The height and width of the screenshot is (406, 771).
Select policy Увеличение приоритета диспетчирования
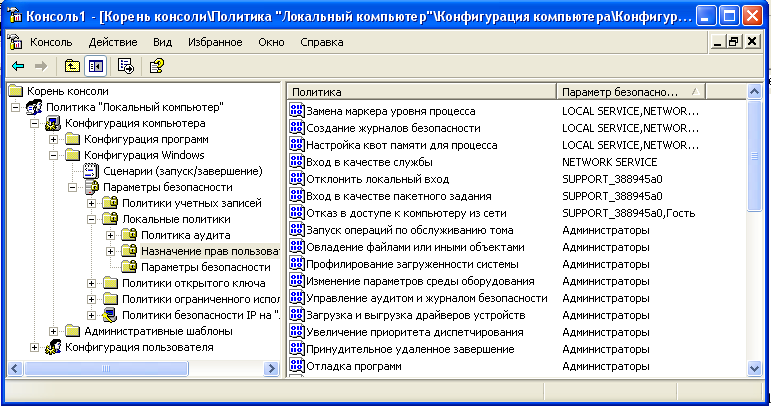coord(415,332)
